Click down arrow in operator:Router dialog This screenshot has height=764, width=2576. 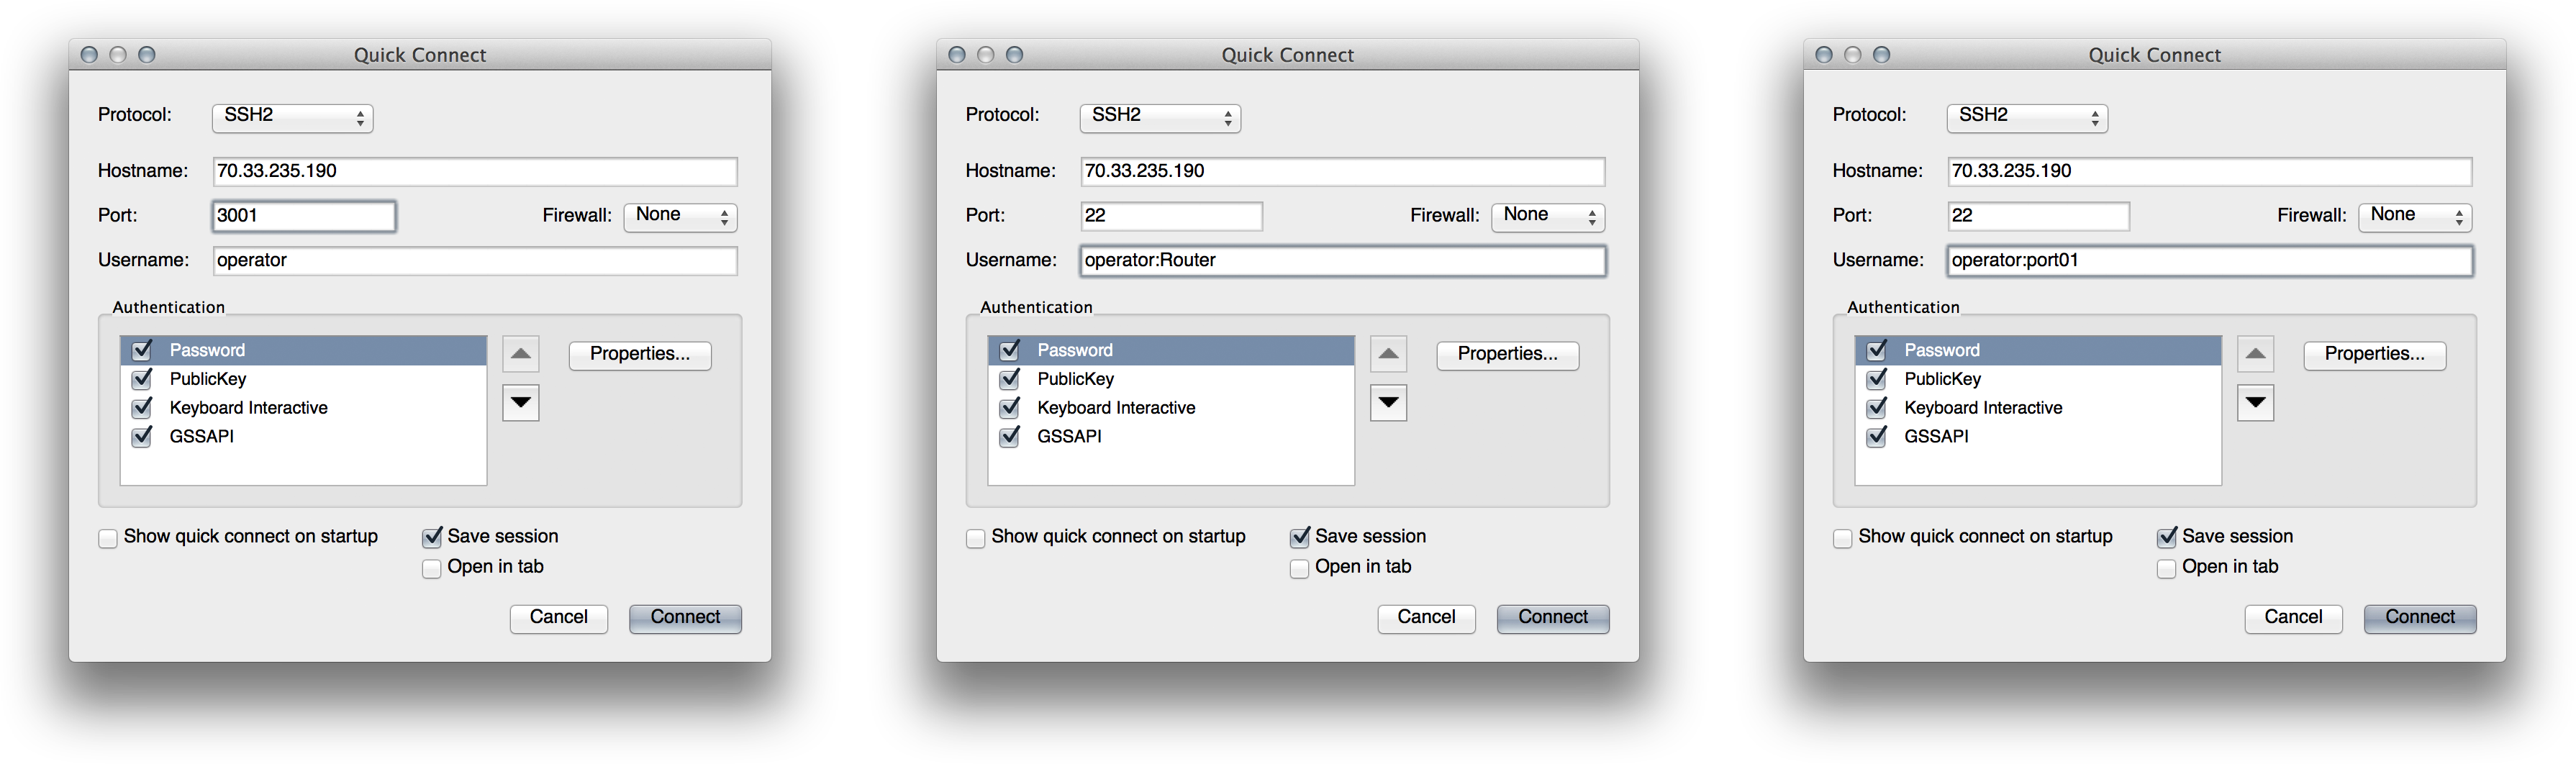click(x=1388, y=403)
